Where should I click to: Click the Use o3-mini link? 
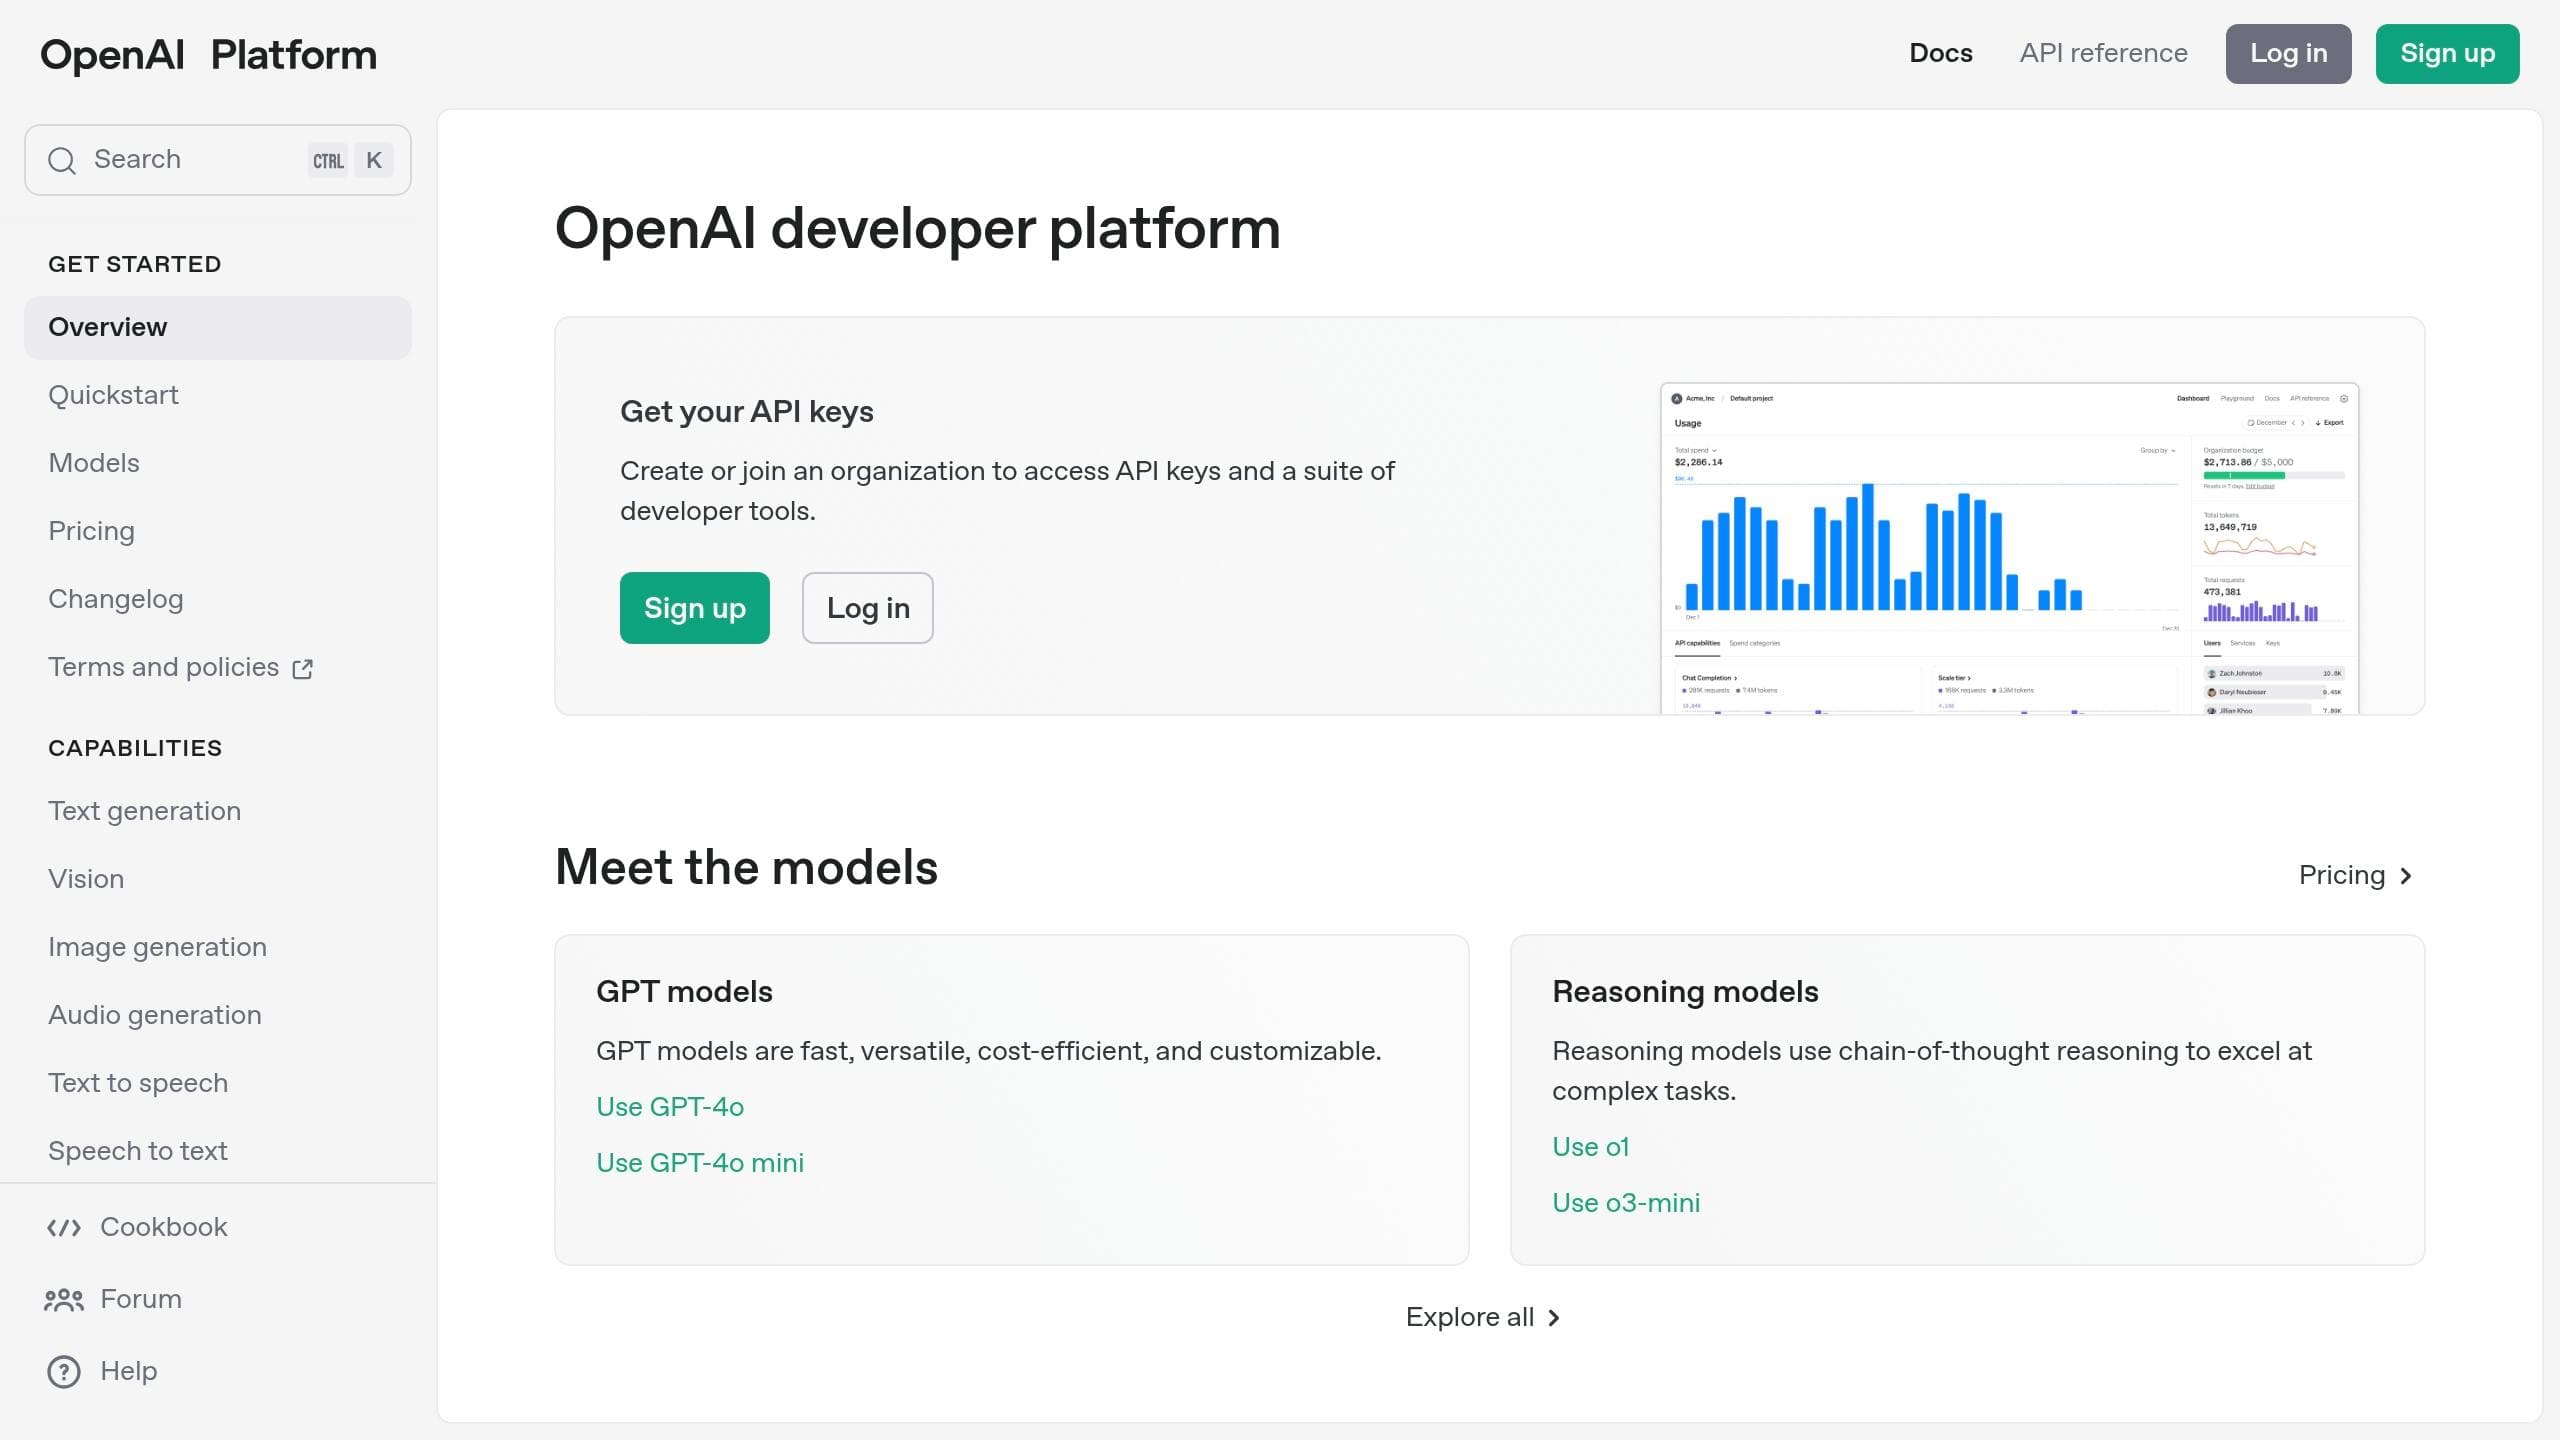[x=1626, y=1203]
